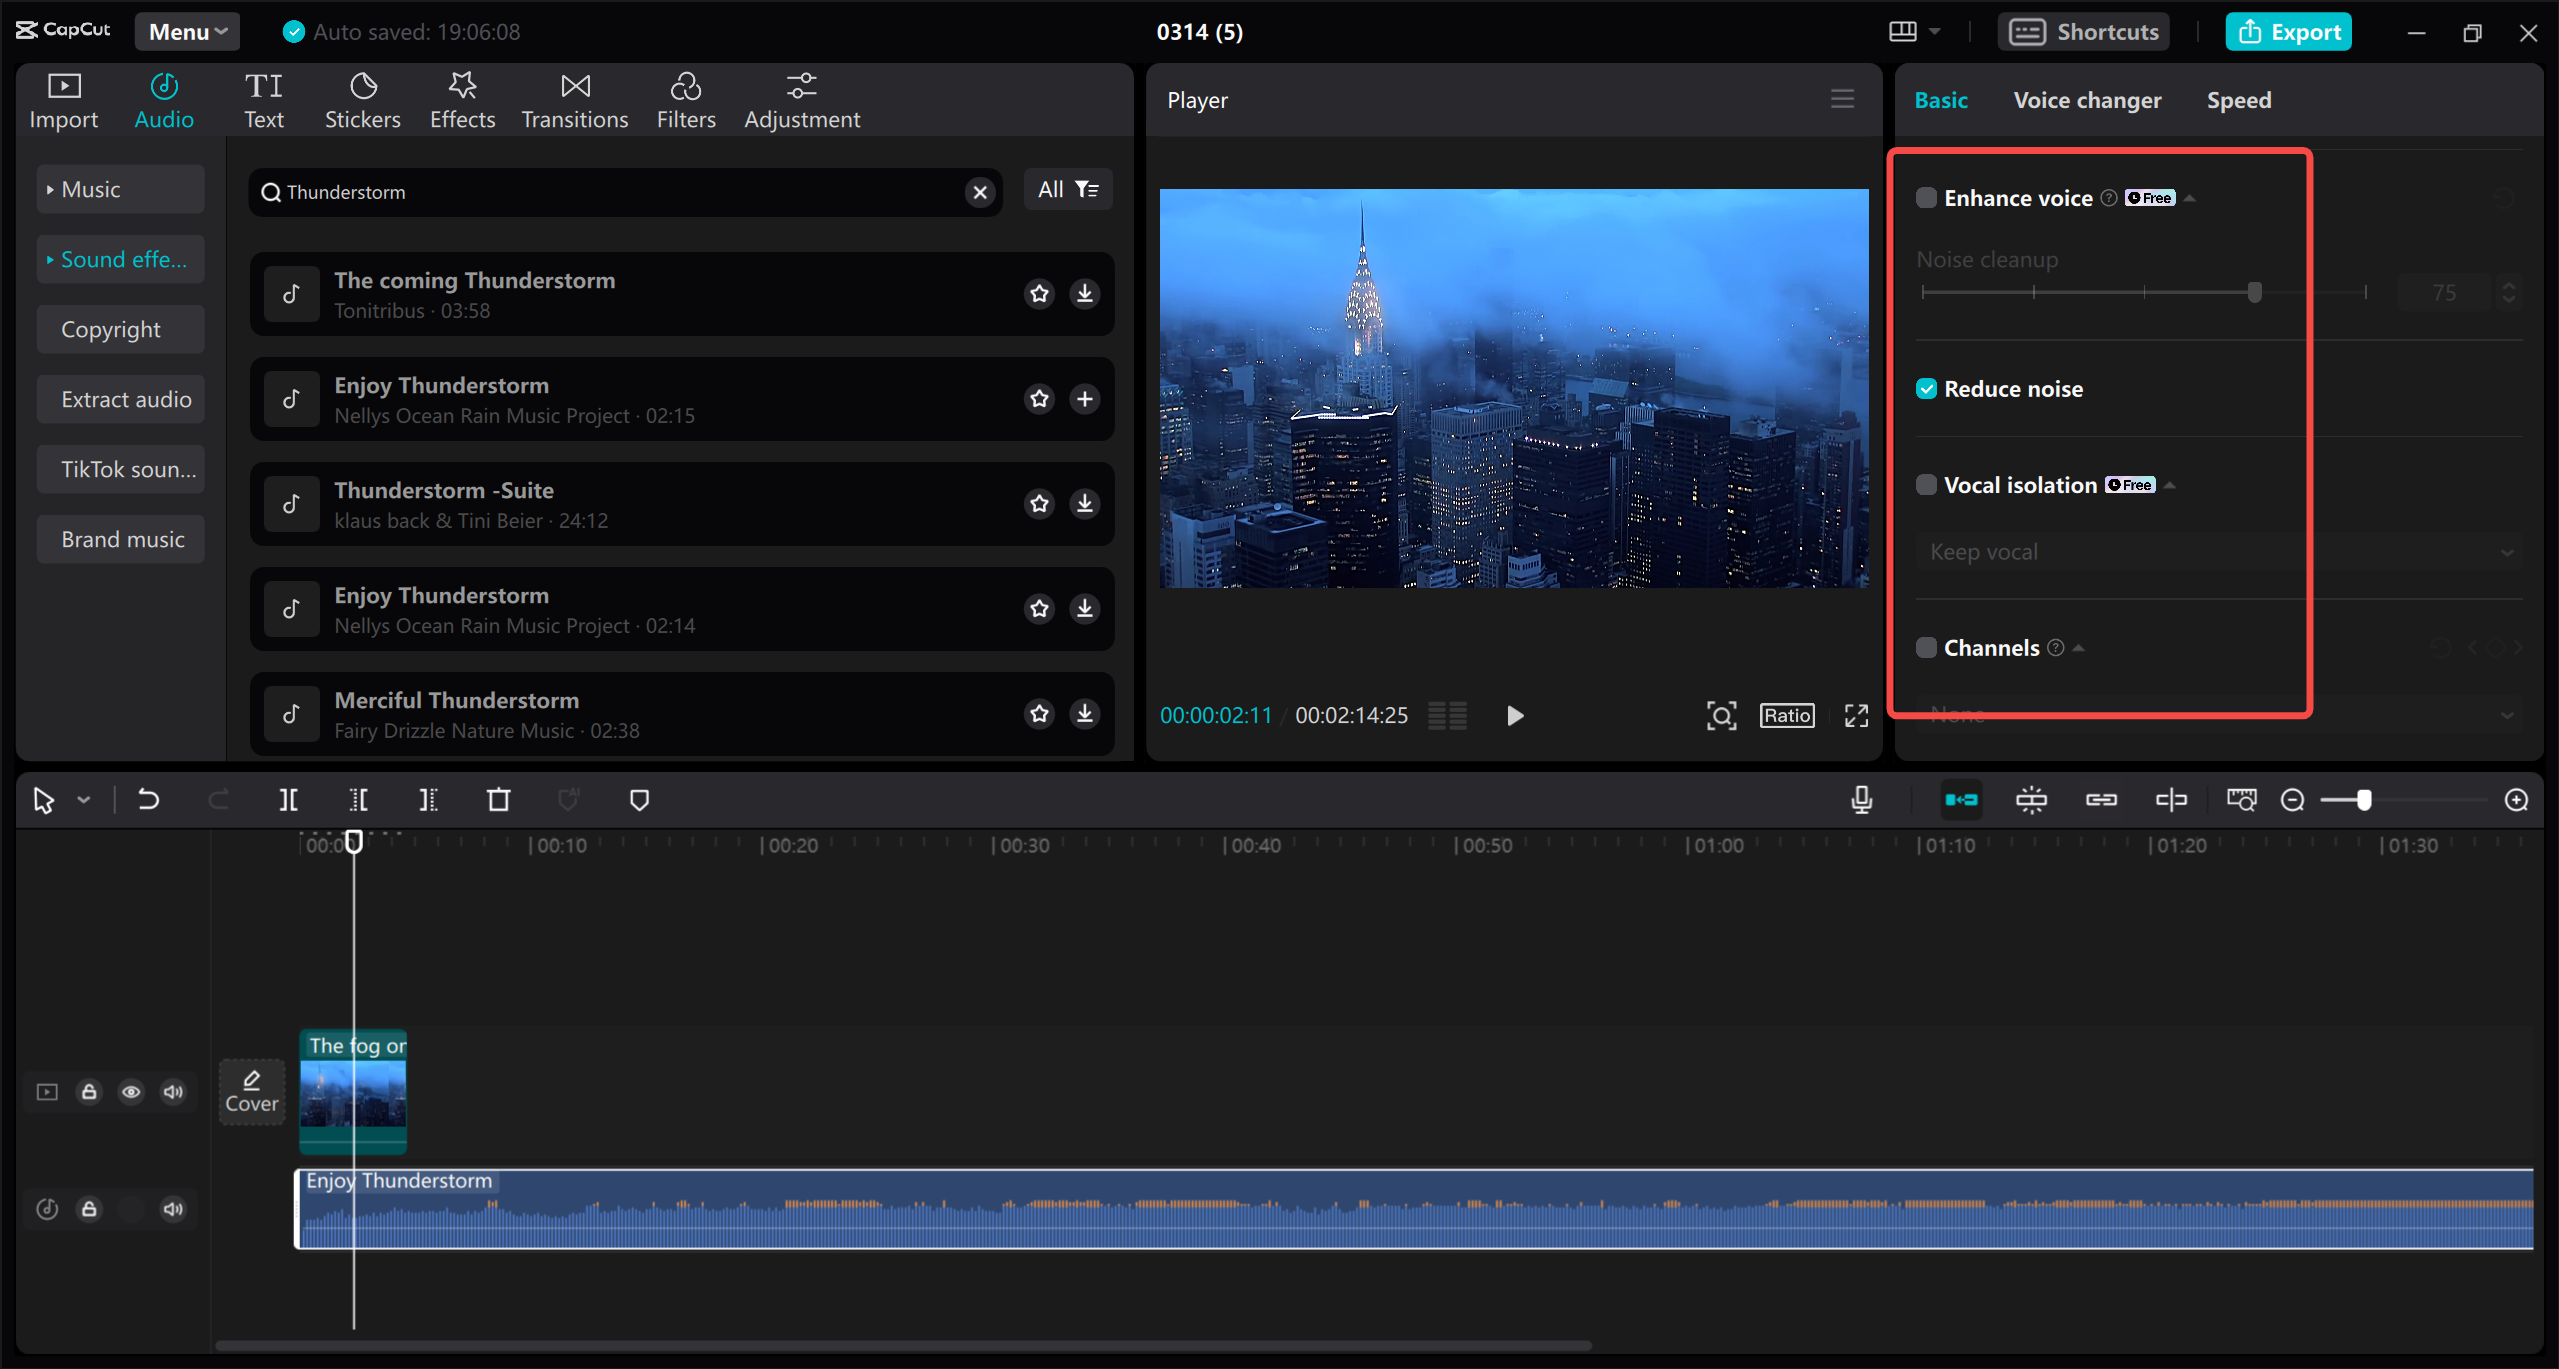The image size is (2559, 1369).
Task: Open the Audio panel
Action: (164, 99)
